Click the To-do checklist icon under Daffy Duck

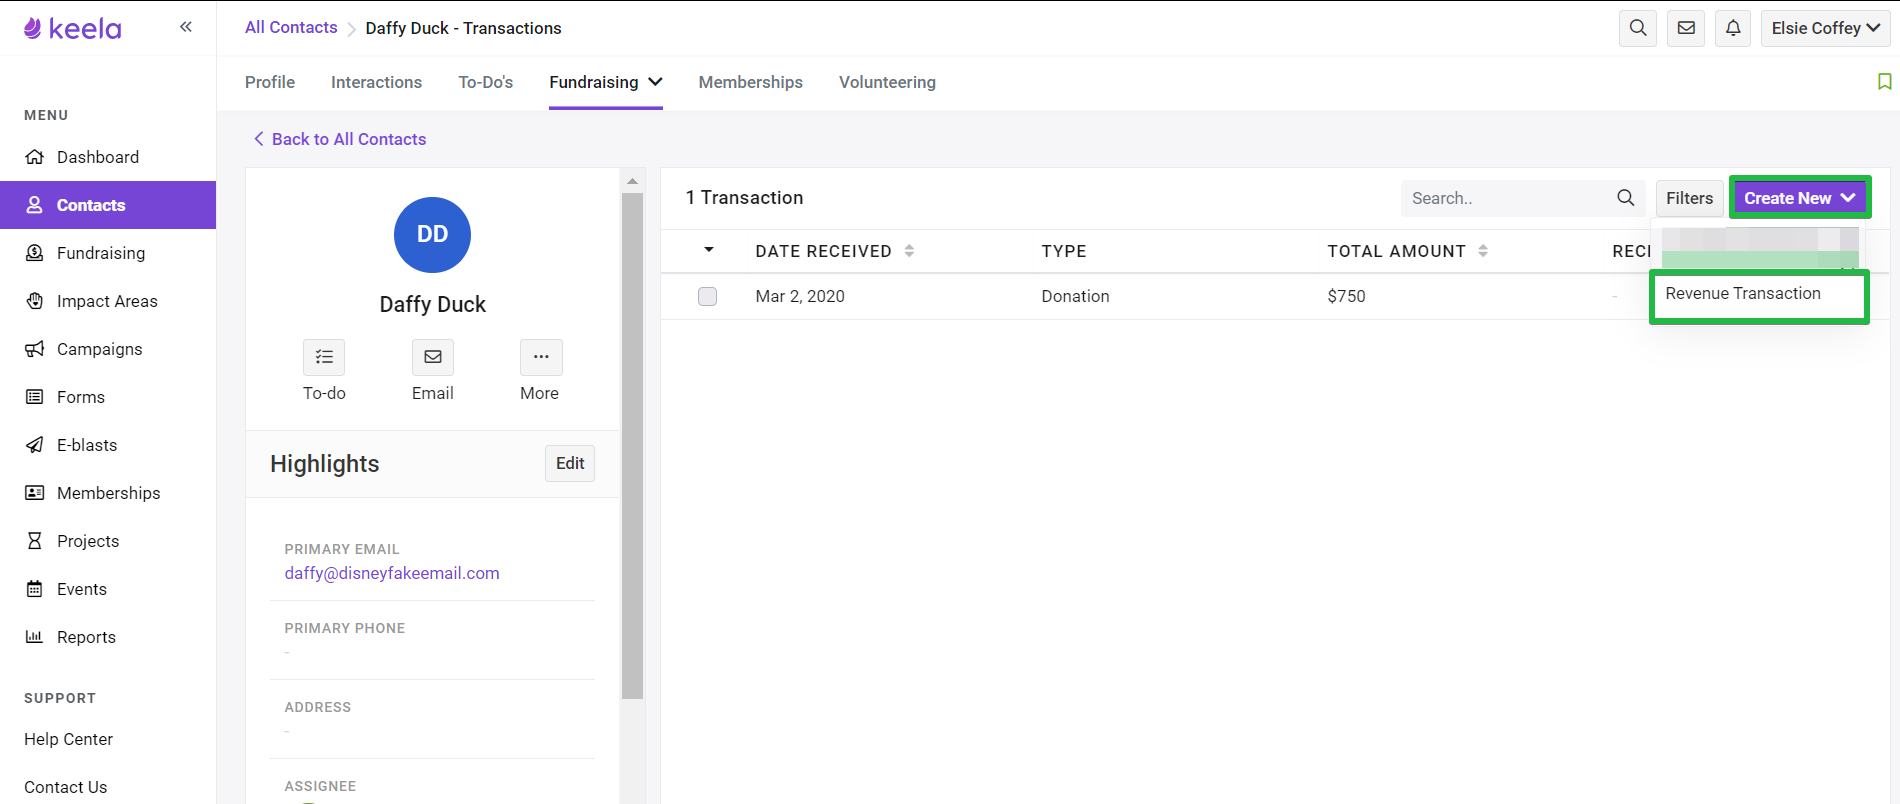[324, 357]
